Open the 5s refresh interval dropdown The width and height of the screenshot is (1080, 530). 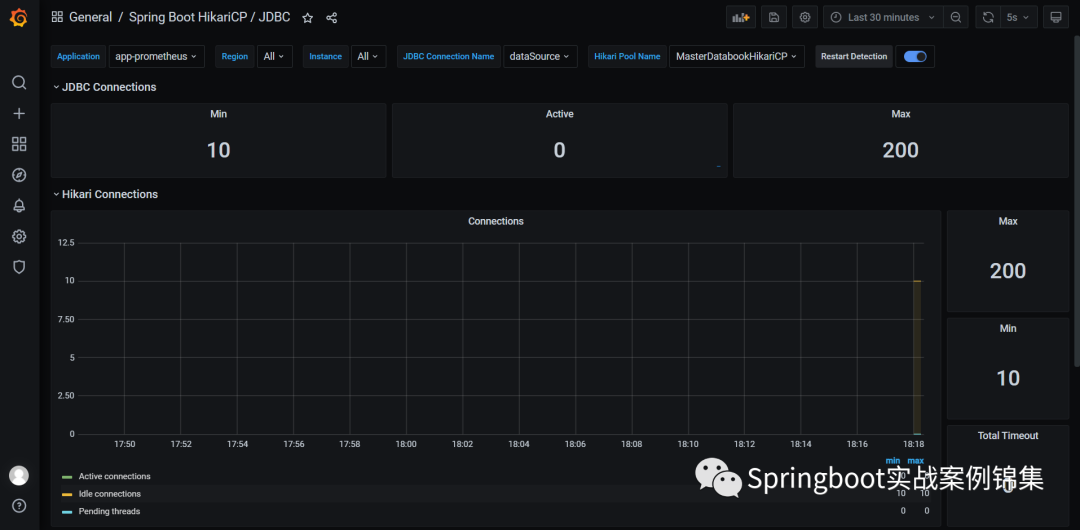pos(1019,17)
